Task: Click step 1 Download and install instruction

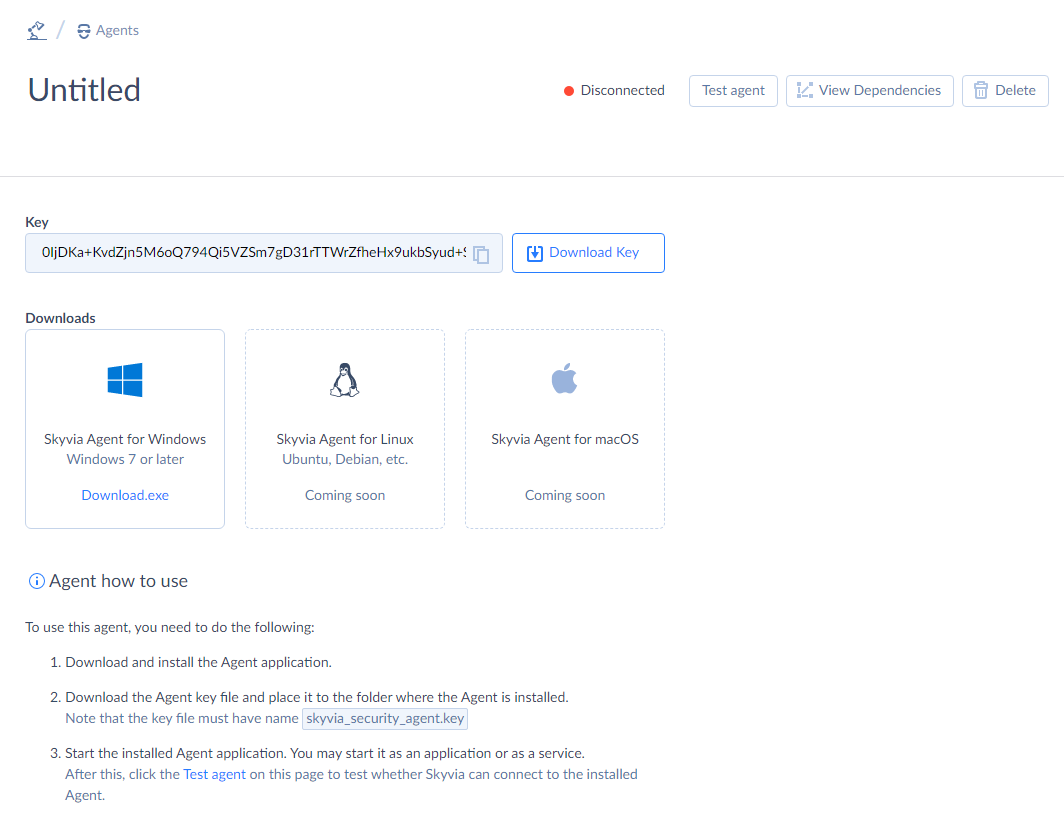Action: 198,663
